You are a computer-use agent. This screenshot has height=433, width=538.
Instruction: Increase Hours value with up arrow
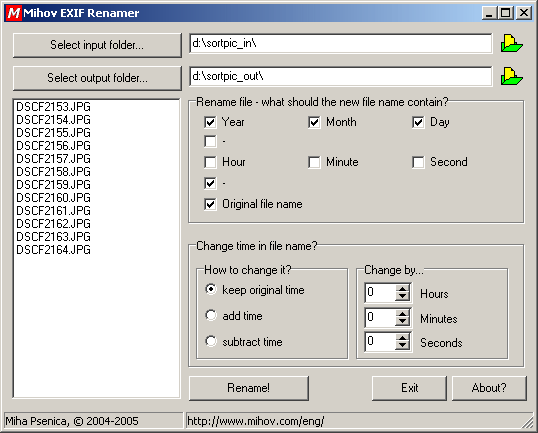402,289
